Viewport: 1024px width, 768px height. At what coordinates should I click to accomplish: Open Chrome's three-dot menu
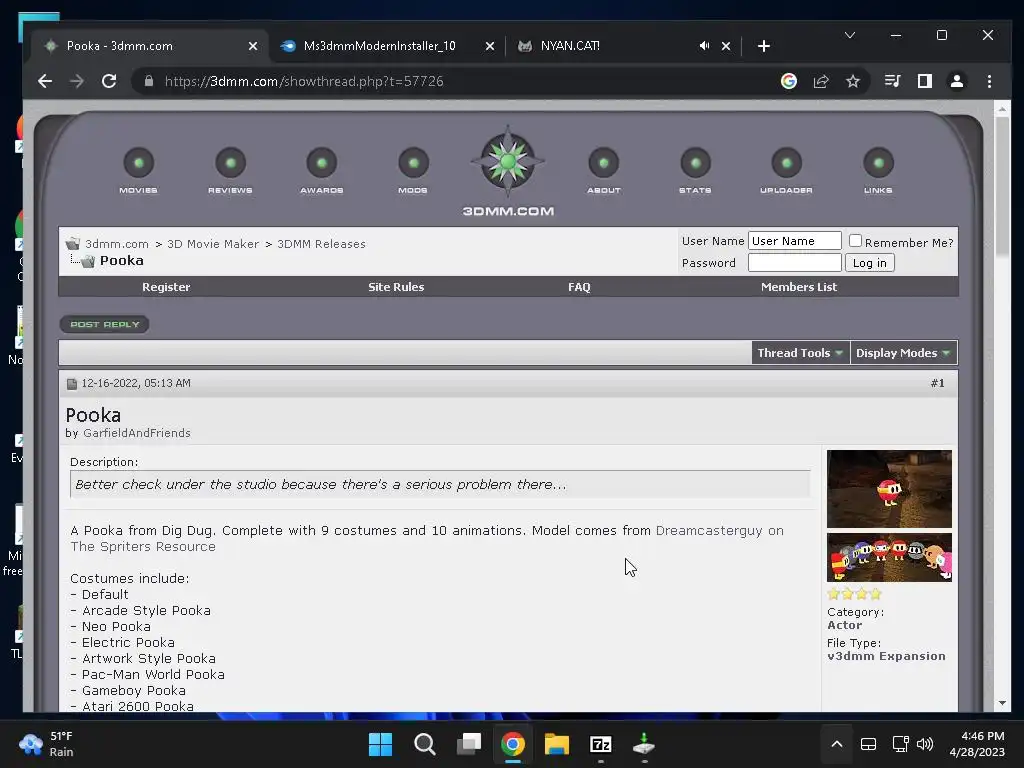coord(989,81)
